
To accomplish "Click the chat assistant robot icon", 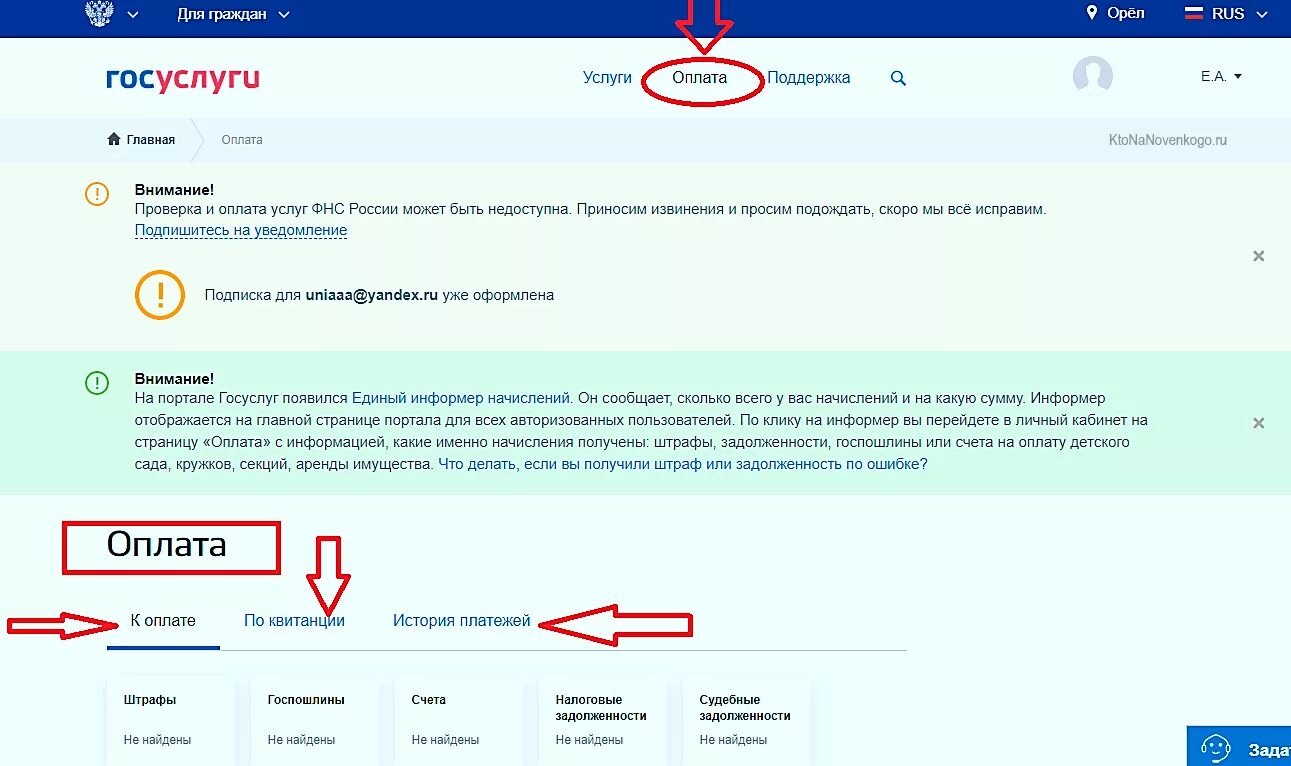I will click(1215, 748).
